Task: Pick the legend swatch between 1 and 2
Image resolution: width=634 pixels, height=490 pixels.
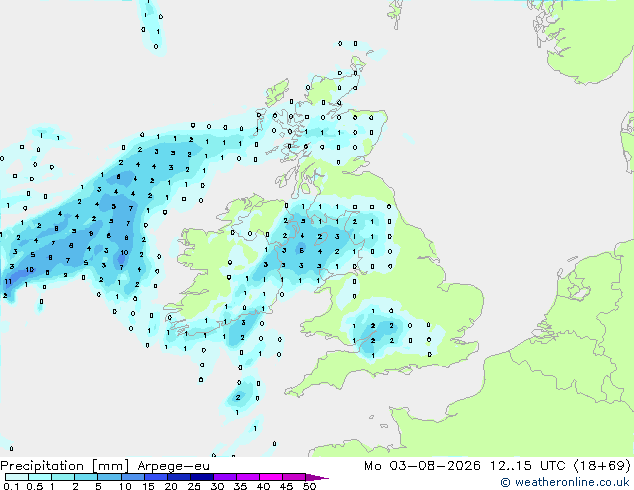Action: coord(63,477)
